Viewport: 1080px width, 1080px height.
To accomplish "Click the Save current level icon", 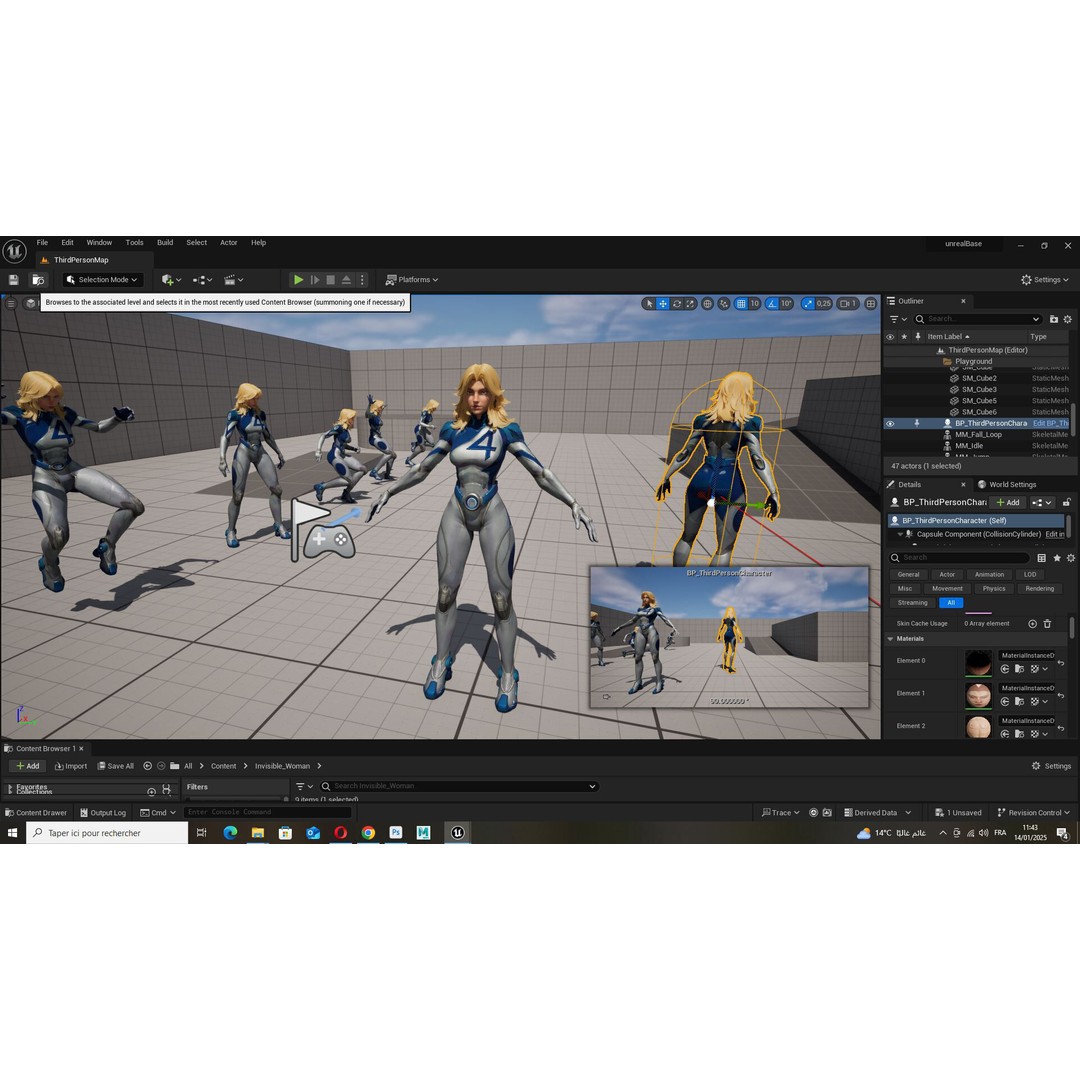I will pos(14,280).
